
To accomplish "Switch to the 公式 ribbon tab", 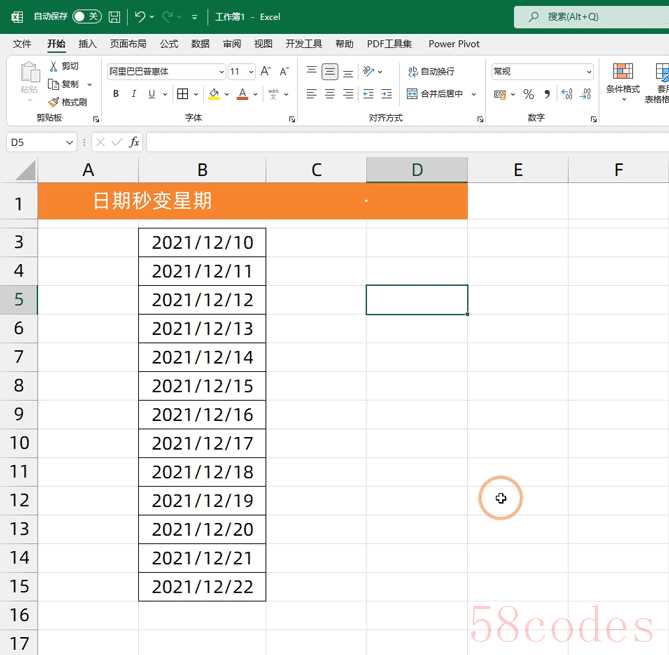I will [169, 44].
